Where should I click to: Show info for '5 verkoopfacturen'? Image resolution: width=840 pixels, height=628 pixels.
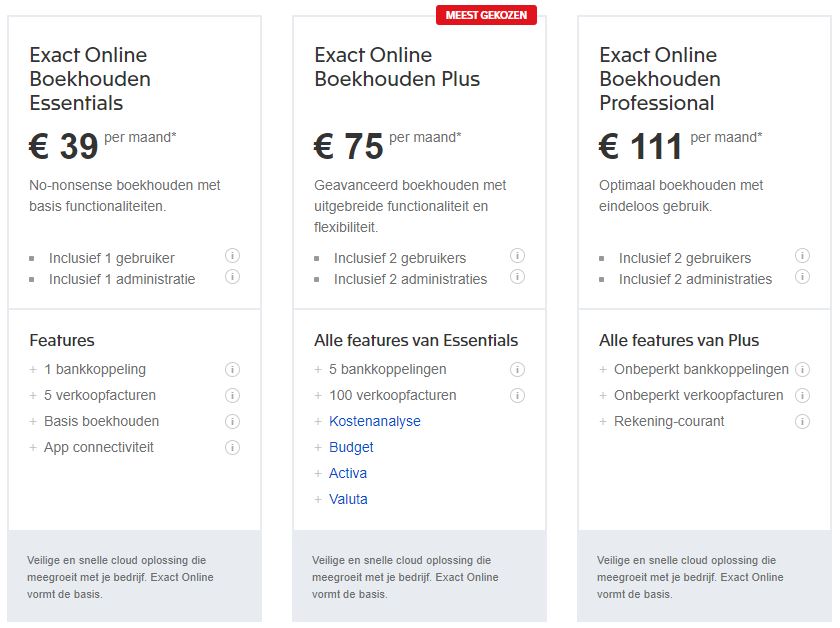click(x=232, y=395)
